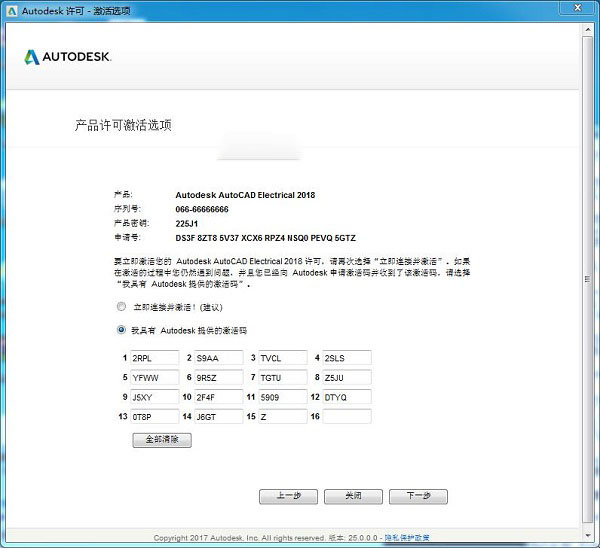The image size is (600, 548).
Task: Select the 立即连接并激活 radio option
Action: pyautogui.click(x=121, y=307)
